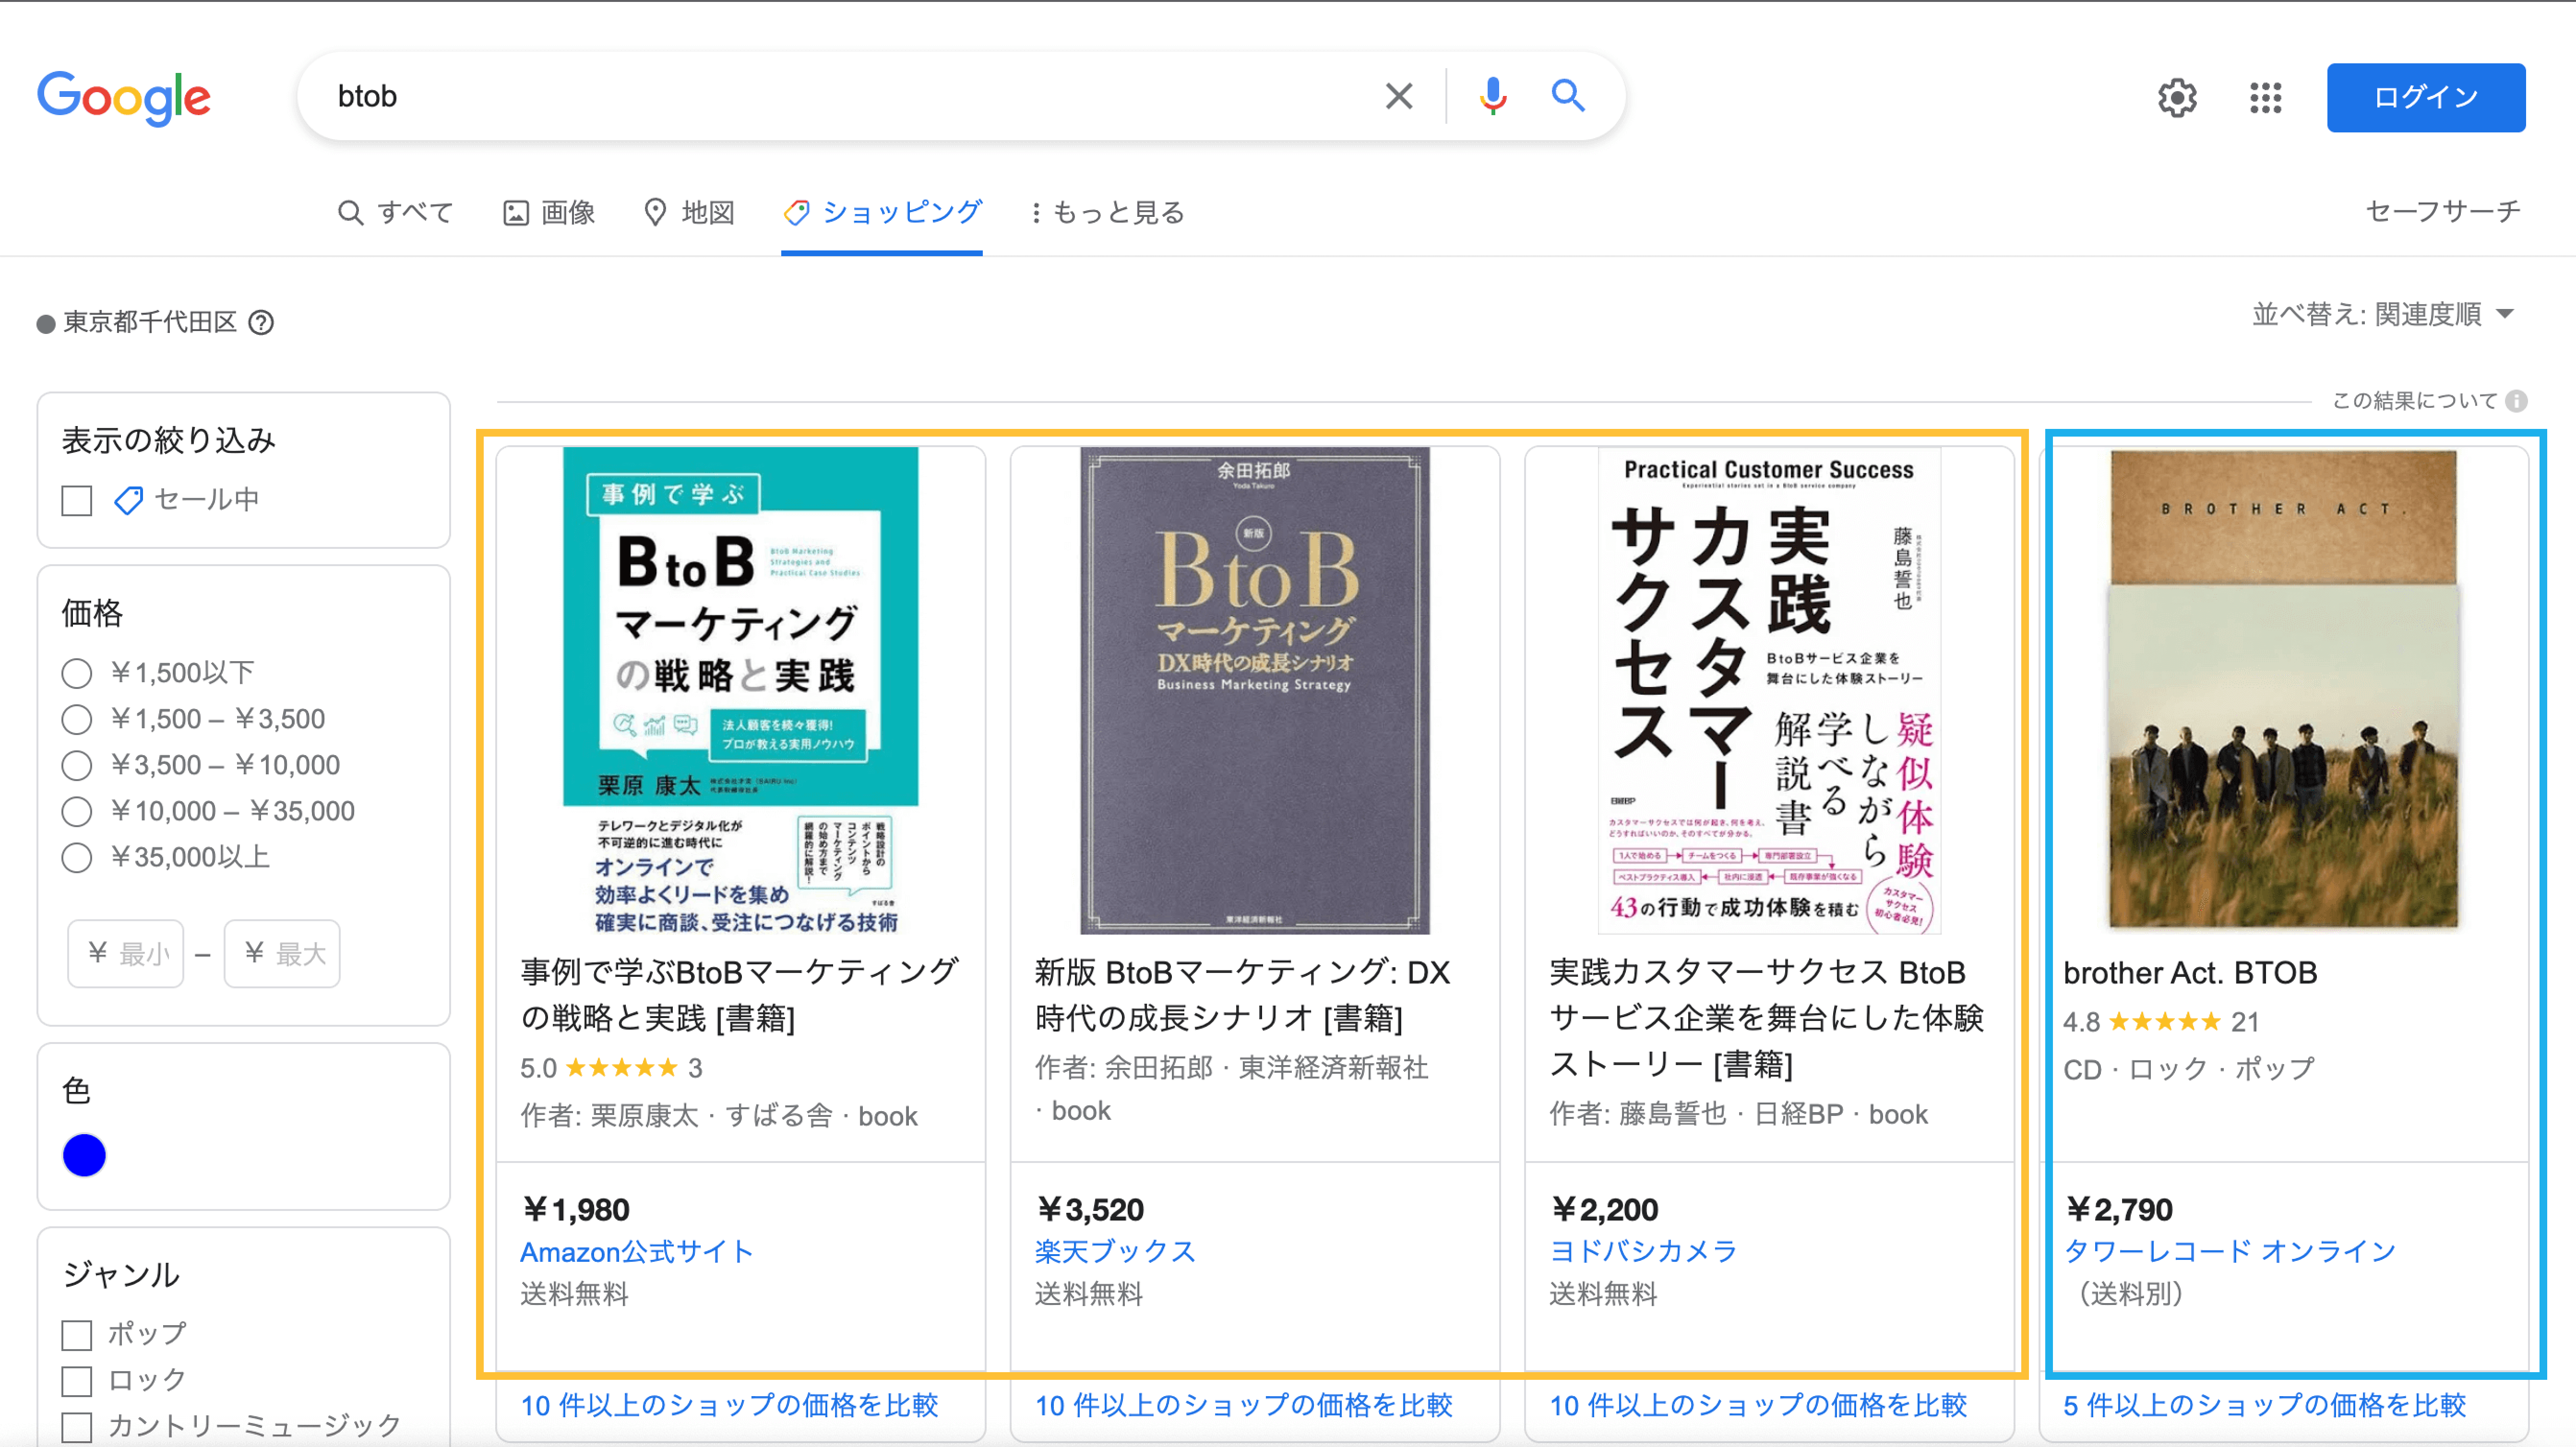Clear the search box with X icon
2576x1447 pixels.
pyautogui.click(x=1399, y=96)
